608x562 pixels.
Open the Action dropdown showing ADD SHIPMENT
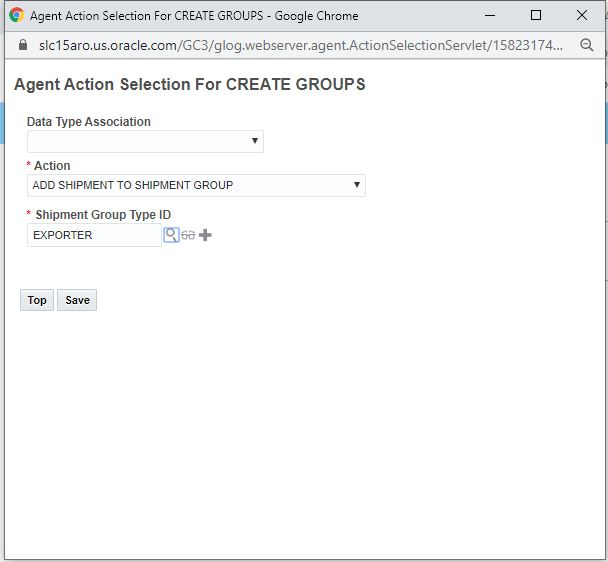tap(196, 185)
